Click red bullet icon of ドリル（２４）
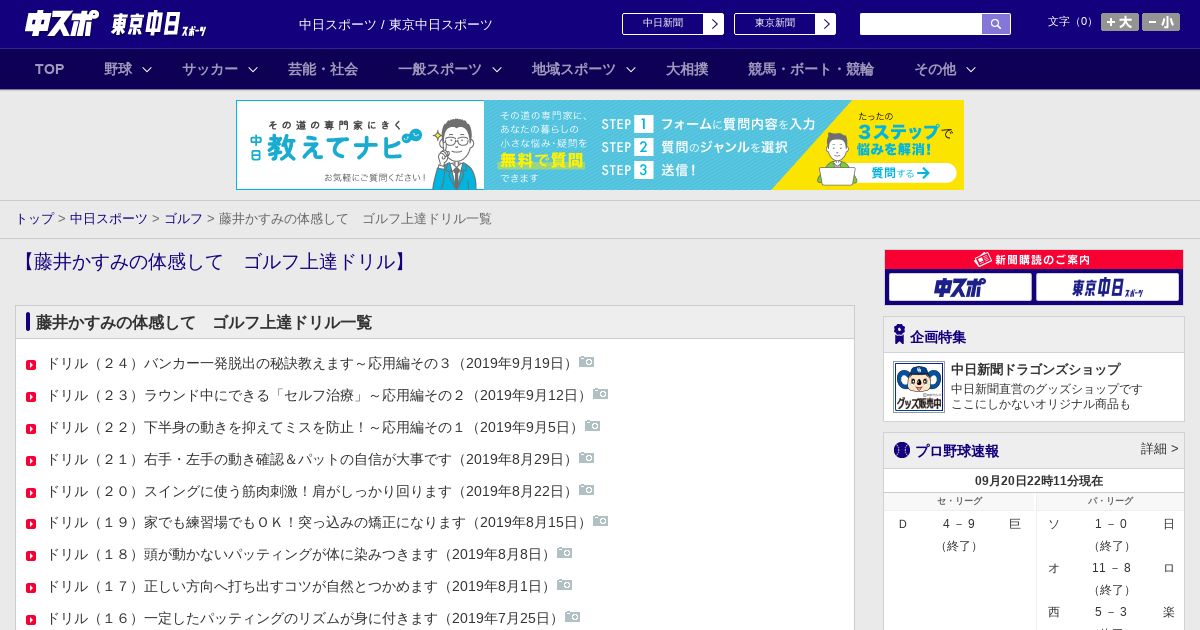 click(31, 365)
